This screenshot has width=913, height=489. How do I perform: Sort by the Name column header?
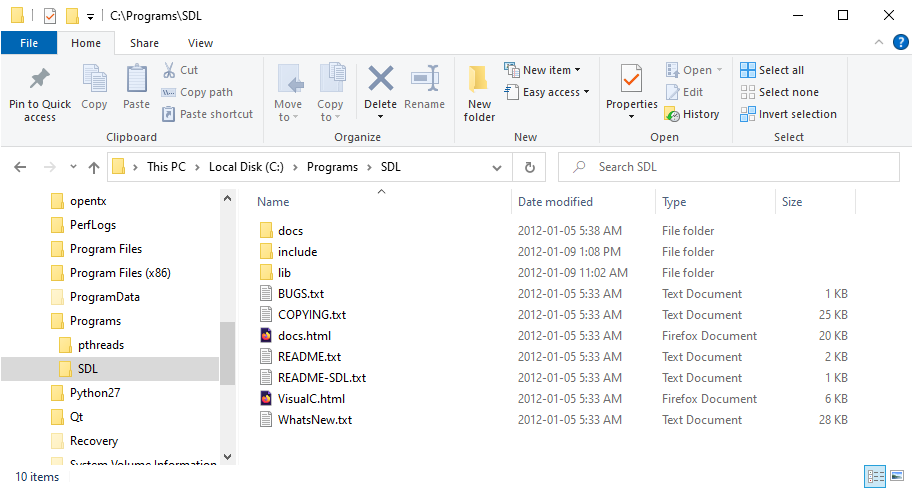[x=273, y=202]
